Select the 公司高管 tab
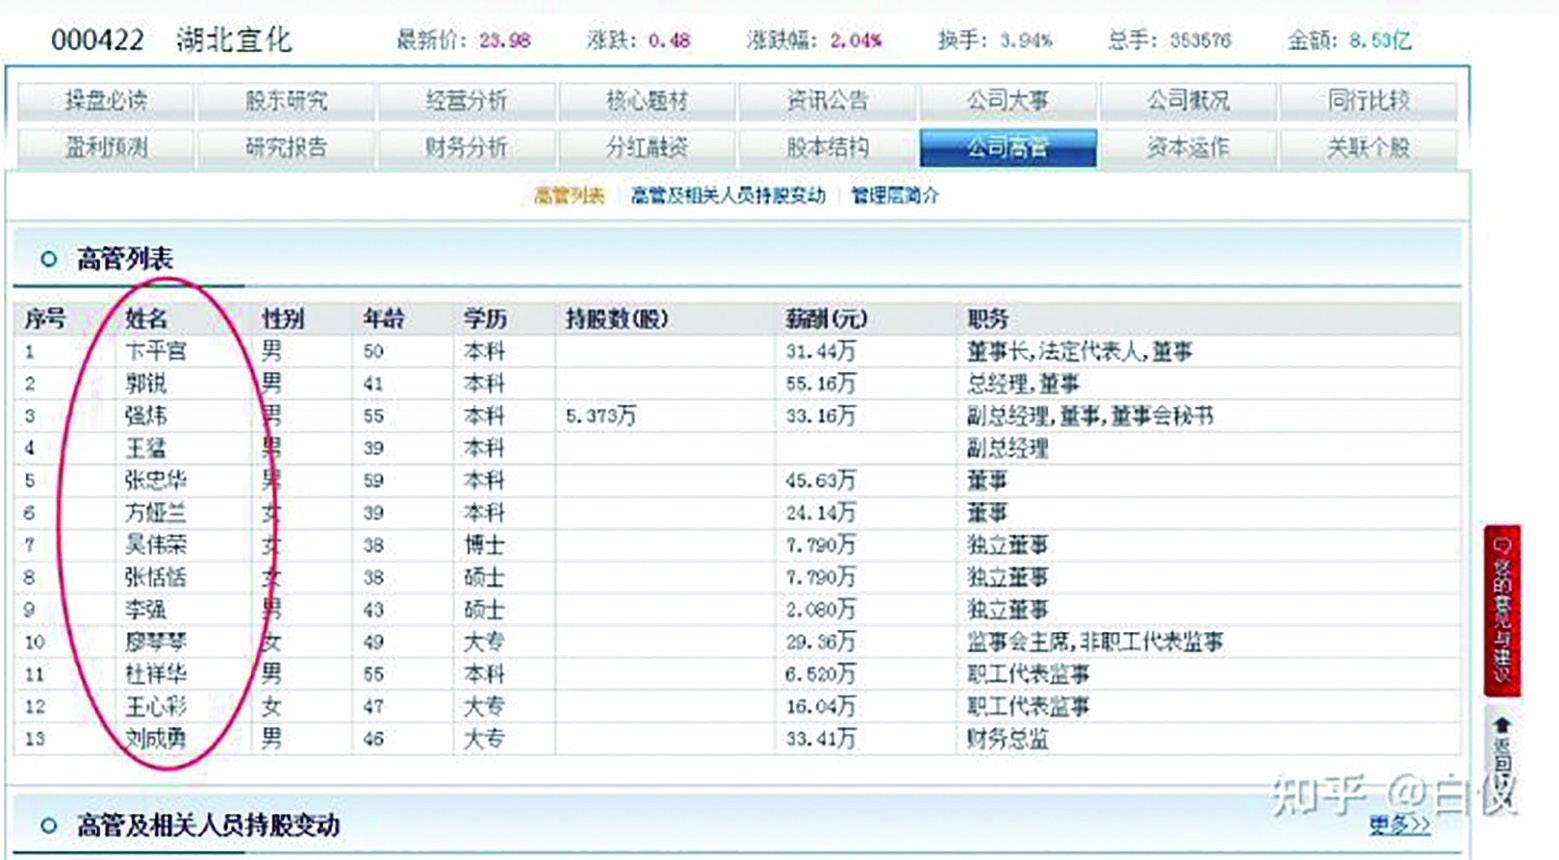Viewport: 1559px width, 860px height. 1009,146
